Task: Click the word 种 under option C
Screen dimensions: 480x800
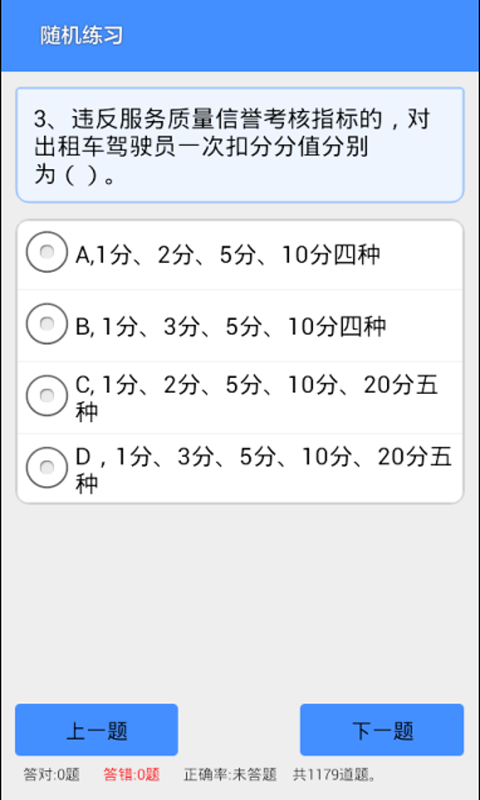Action: (87, 411)
